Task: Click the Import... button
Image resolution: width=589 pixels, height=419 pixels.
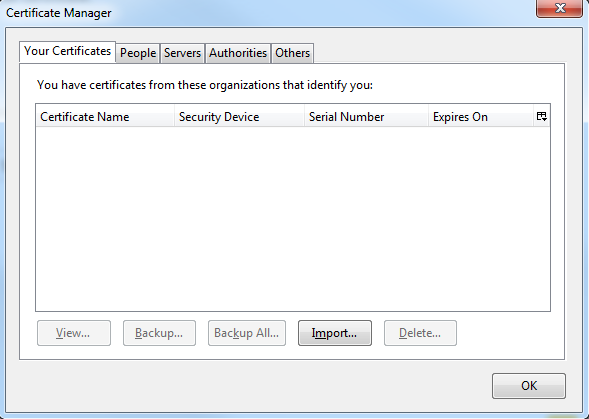Action: (x=335, y=333)
